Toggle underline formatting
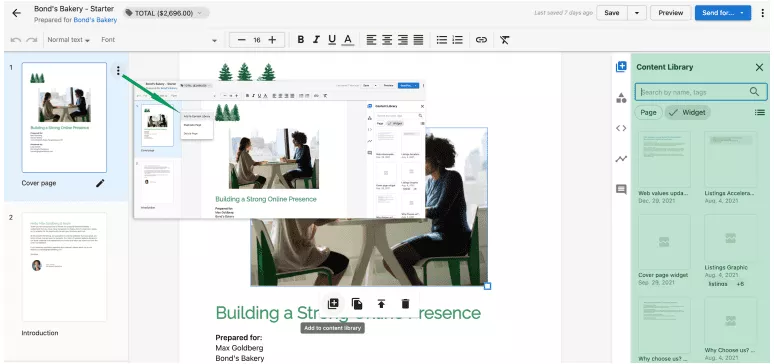This screenshot has height=364, width=774. (332, 40)
